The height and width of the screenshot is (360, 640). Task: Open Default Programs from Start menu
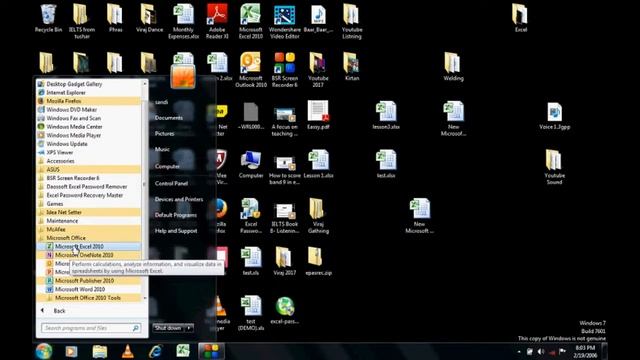click(176, 215)
